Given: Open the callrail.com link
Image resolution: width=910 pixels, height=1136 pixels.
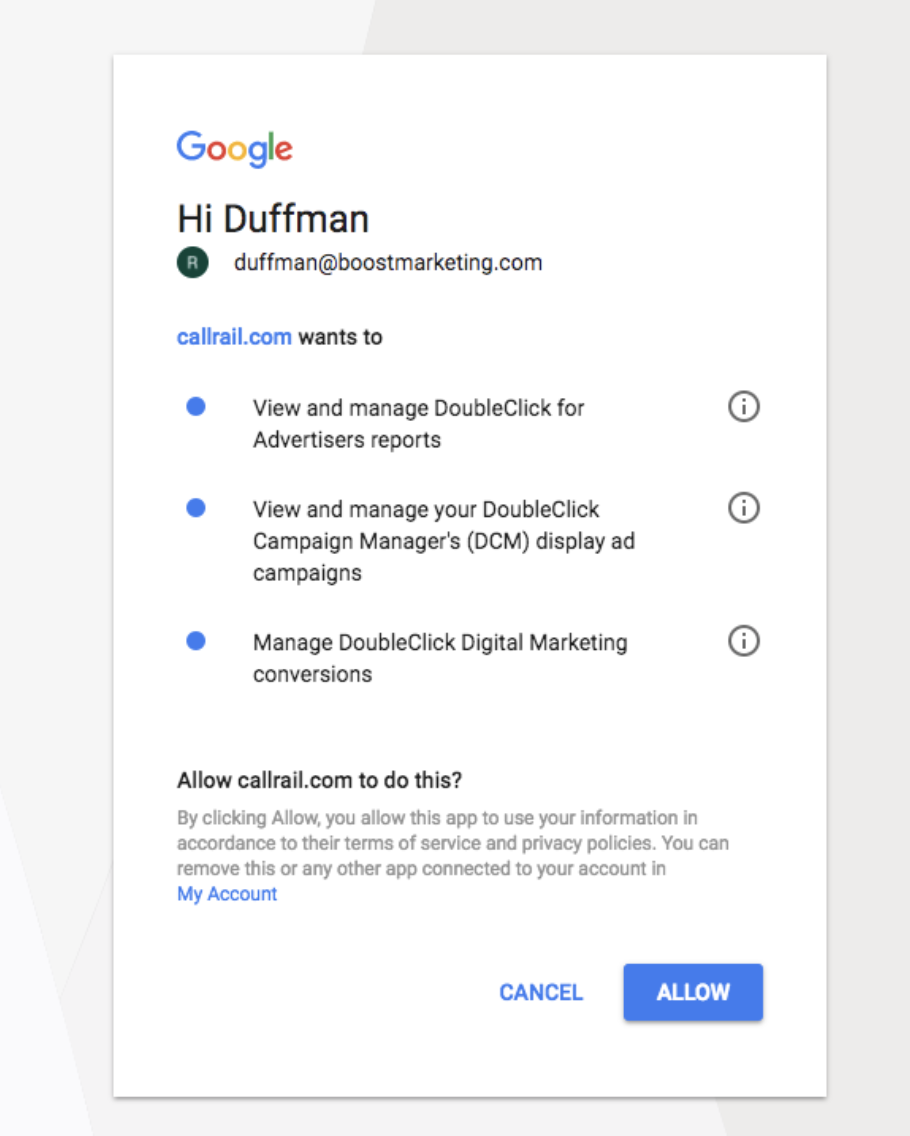Looking at the screenshot, I should point(234,337).
